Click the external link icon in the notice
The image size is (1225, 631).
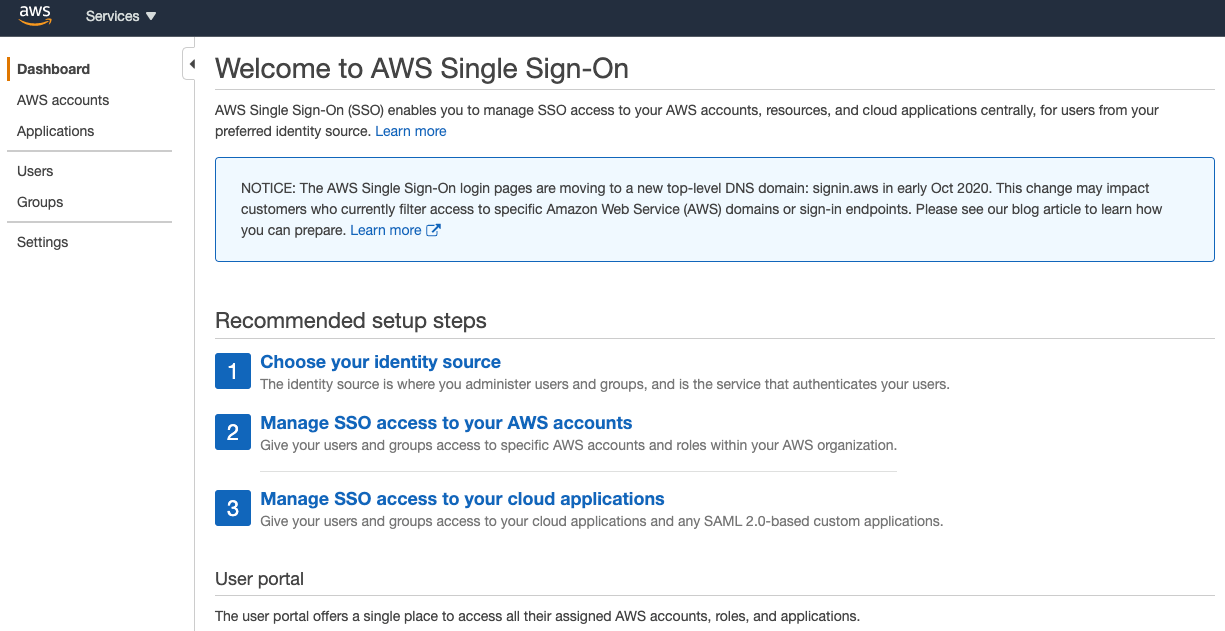[433, 230]
